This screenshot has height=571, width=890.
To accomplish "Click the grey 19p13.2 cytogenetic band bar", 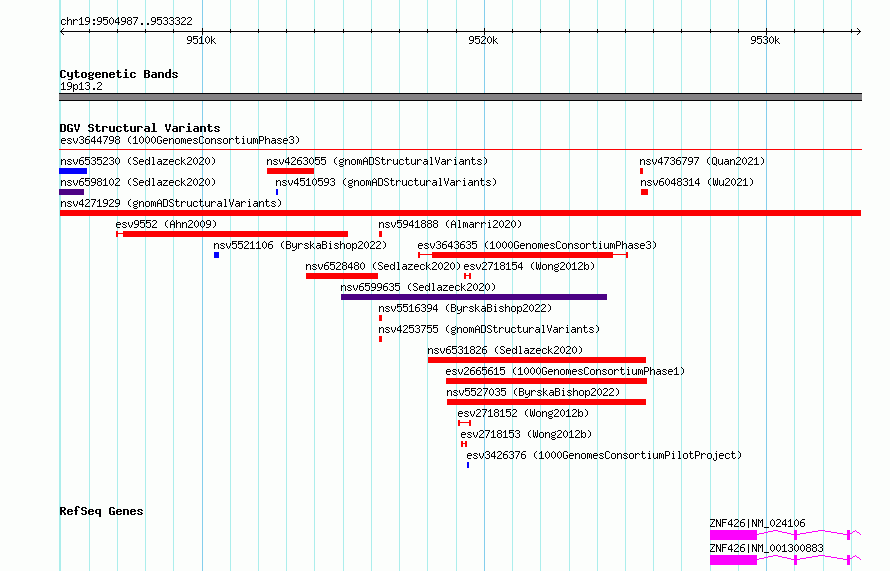I will (460, 97).
